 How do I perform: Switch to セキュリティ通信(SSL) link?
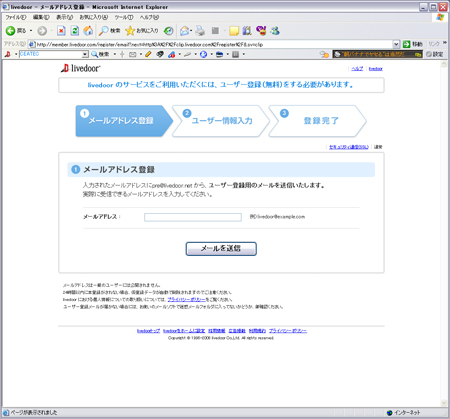click(x=349, y=147)
